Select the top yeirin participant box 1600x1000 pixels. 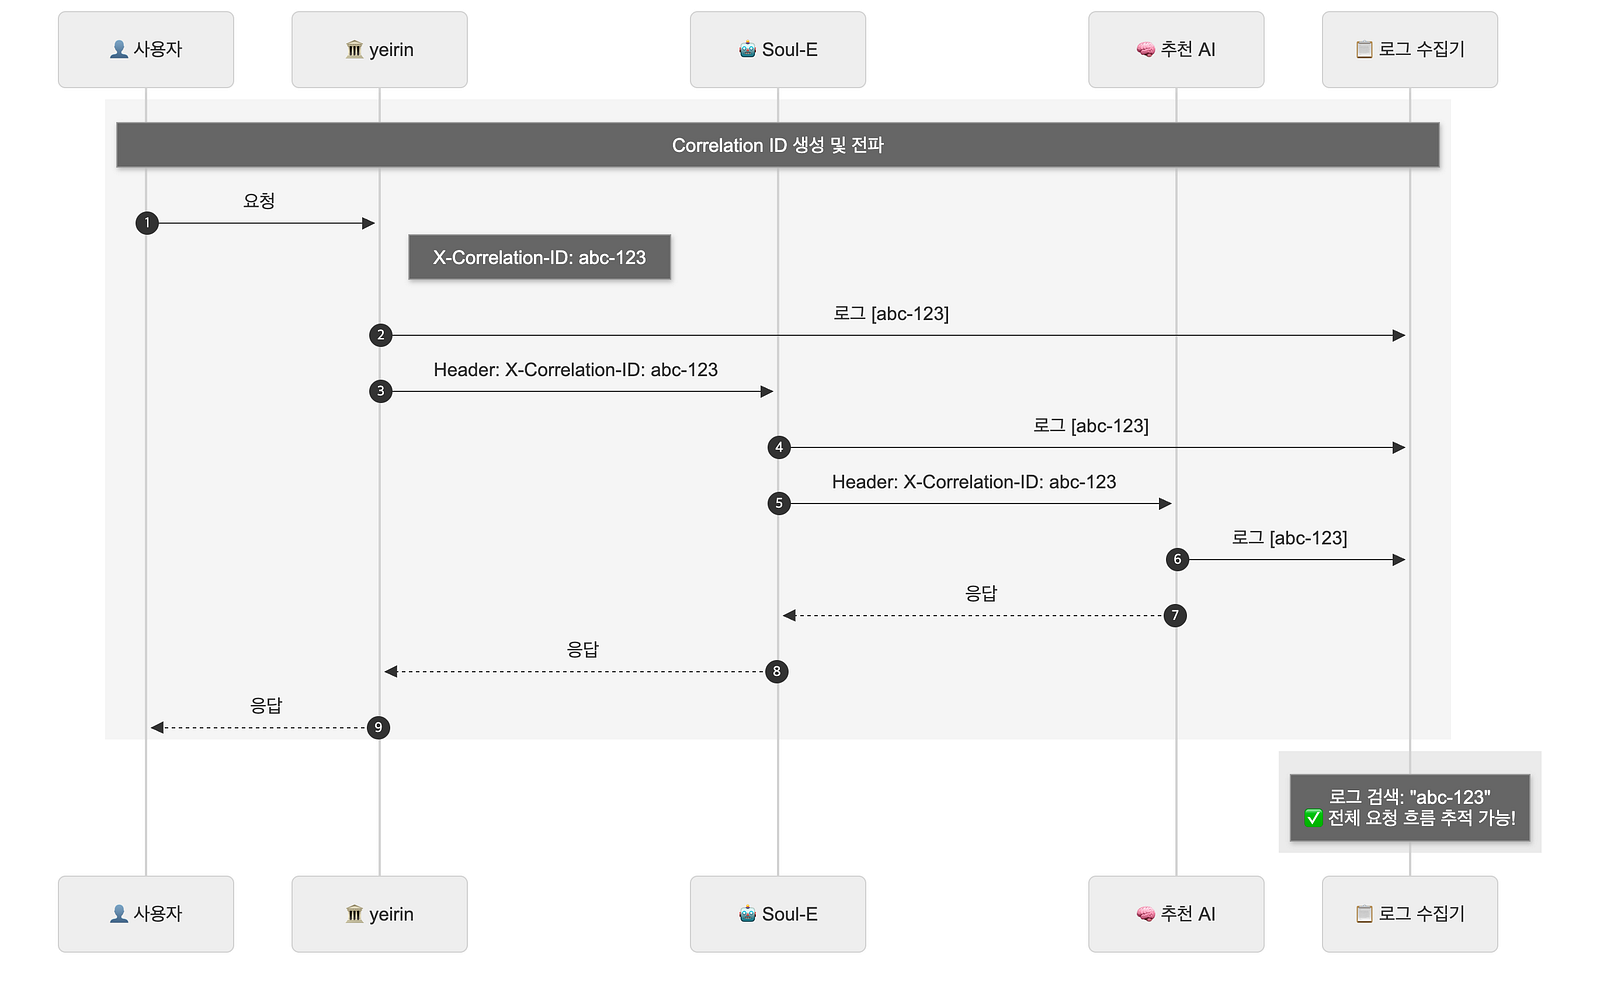click(x=380, y=50)
